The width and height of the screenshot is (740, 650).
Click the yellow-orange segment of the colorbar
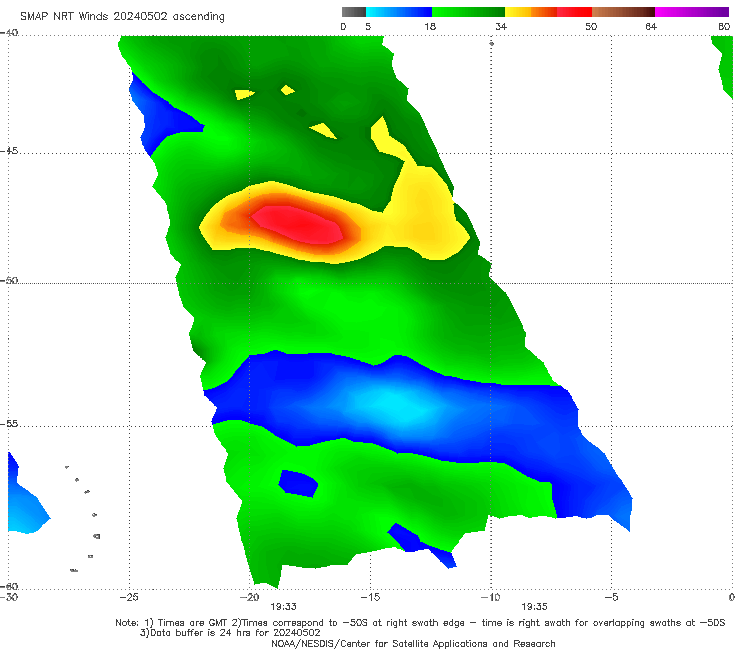(x=531, y=12)
